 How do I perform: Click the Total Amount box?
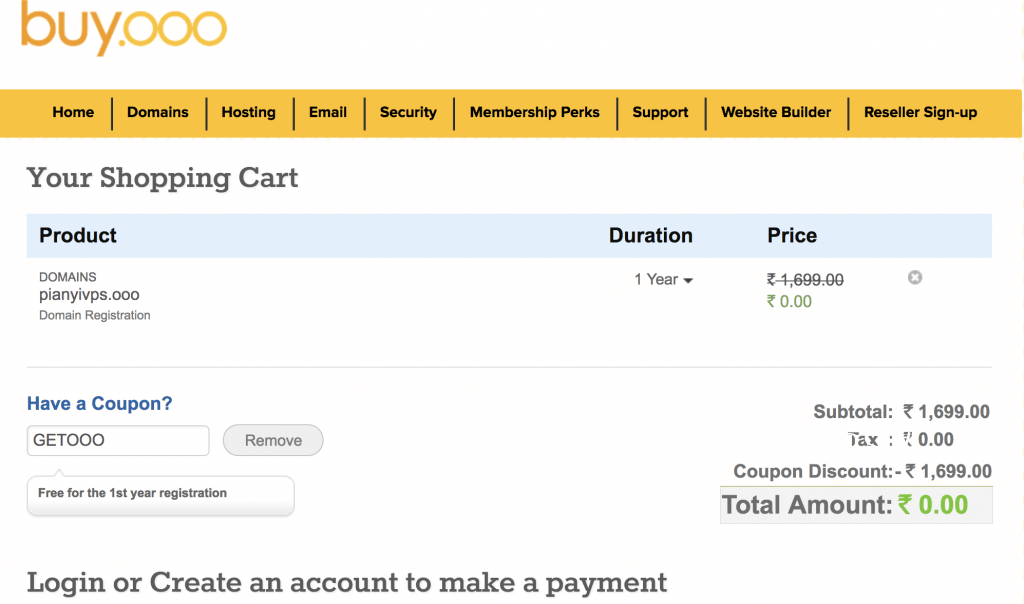point(856,505)
